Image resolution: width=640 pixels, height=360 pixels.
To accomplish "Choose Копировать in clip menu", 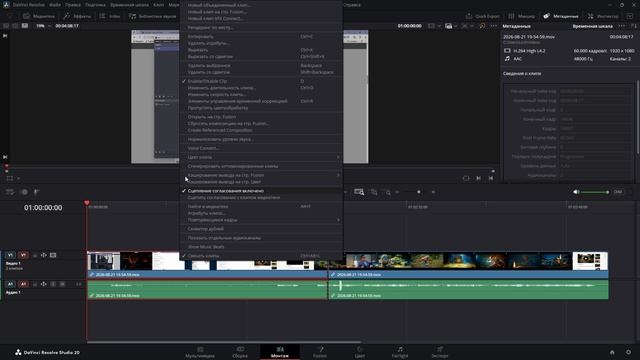I will (261, 37).
